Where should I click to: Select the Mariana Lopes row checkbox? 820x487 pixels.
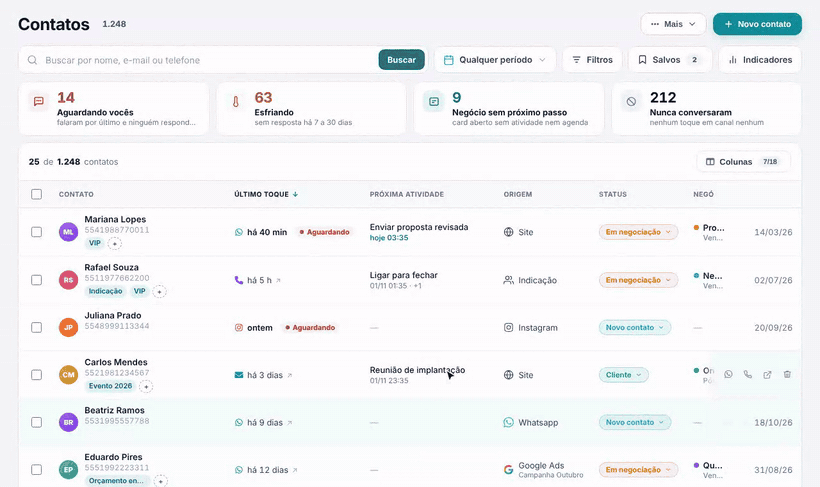[36, 232]
